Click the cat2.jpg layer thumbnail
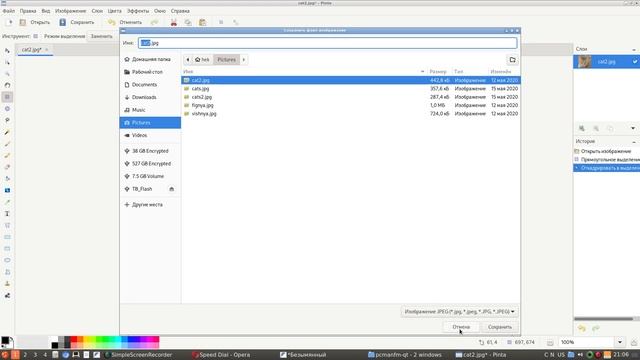 tap(585, 62)
